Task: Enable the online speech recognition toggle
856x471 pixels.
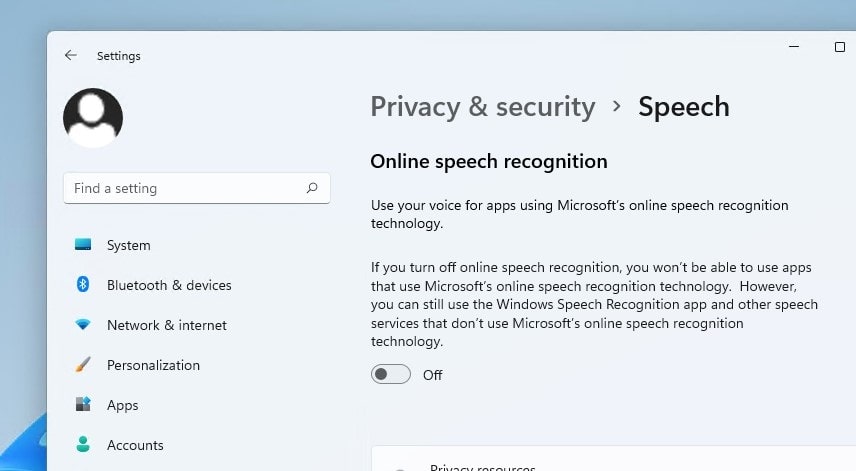Action: coord(391,375)
